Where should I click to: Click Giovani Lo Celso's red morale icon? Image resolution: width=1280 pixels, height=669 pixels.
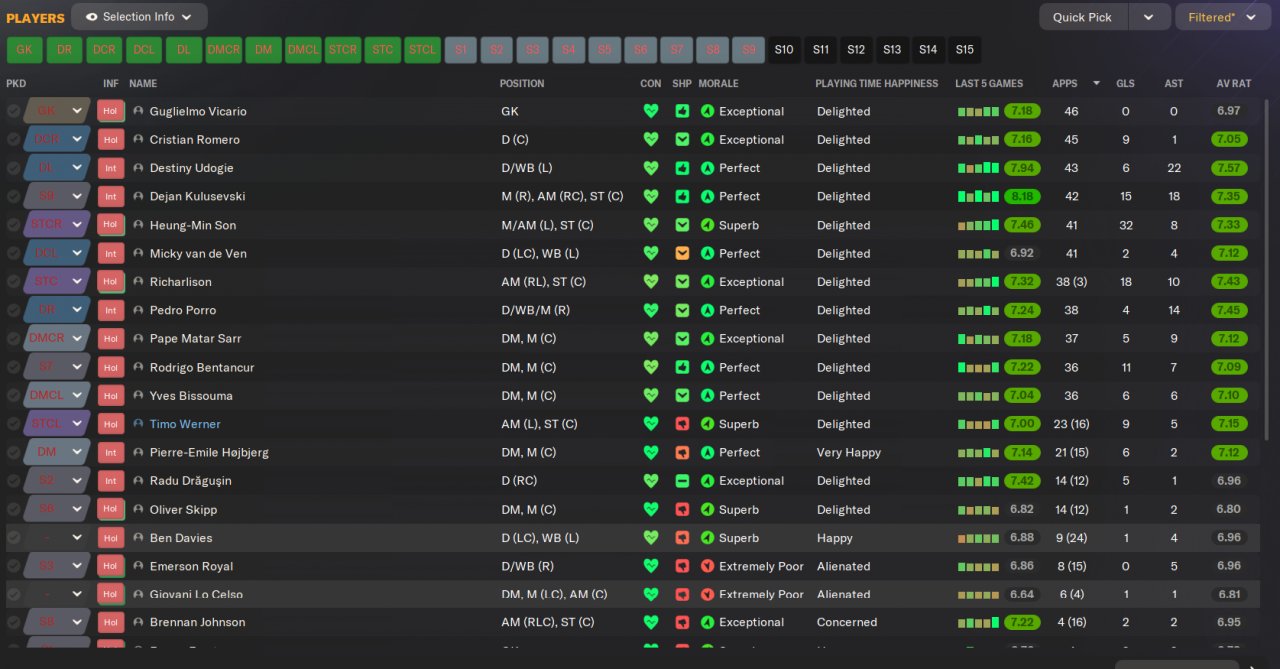pyautogui.click(x=708, y=594)
